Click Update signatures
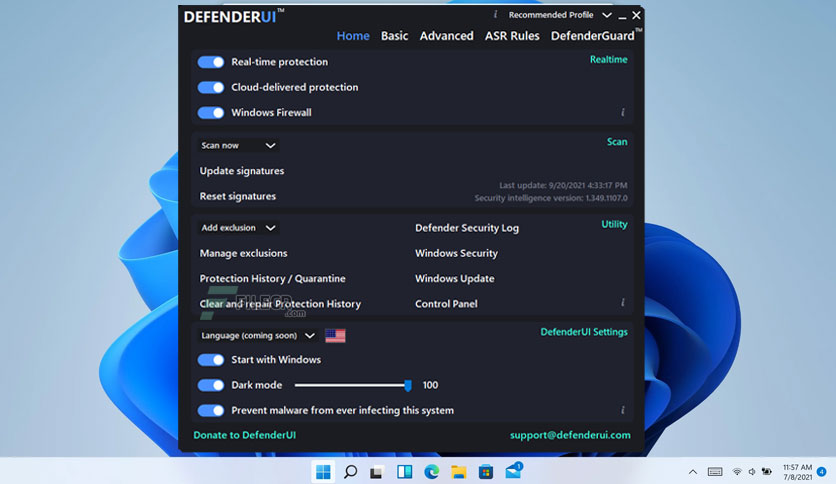 [242, 171]
